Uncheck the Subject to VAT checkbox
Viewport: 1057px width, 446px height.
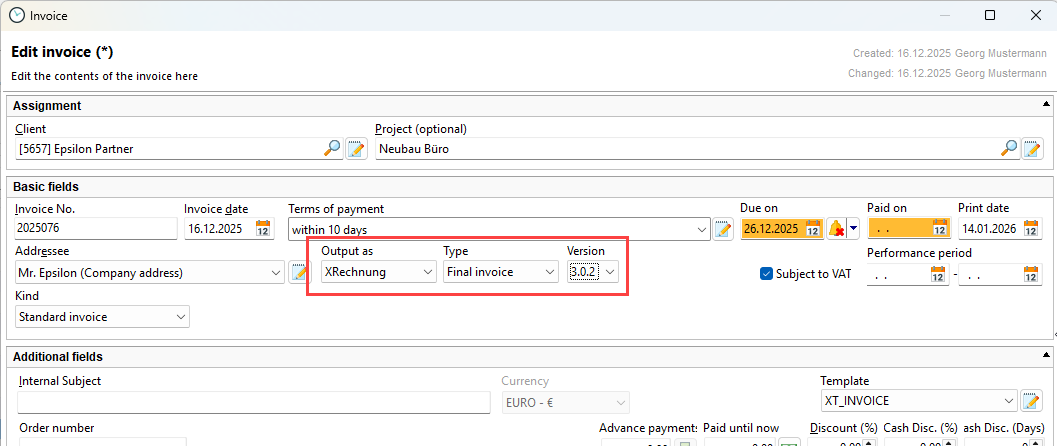click(767, 273)
